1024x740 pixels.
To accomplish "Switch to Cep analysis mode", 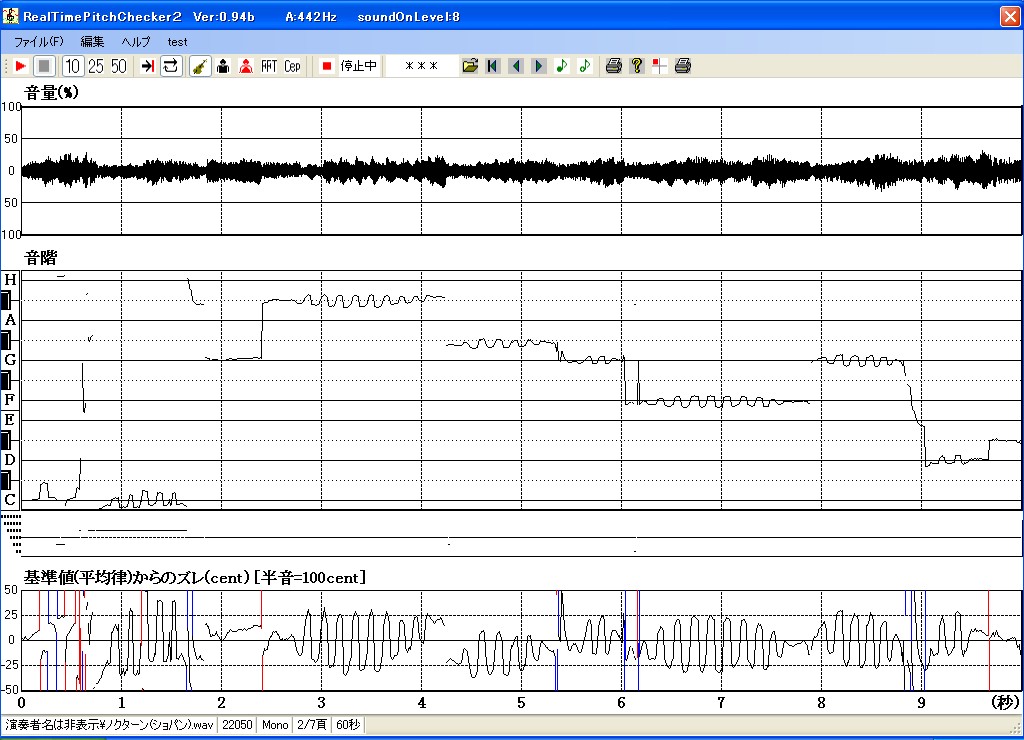I will click(293, 66).
